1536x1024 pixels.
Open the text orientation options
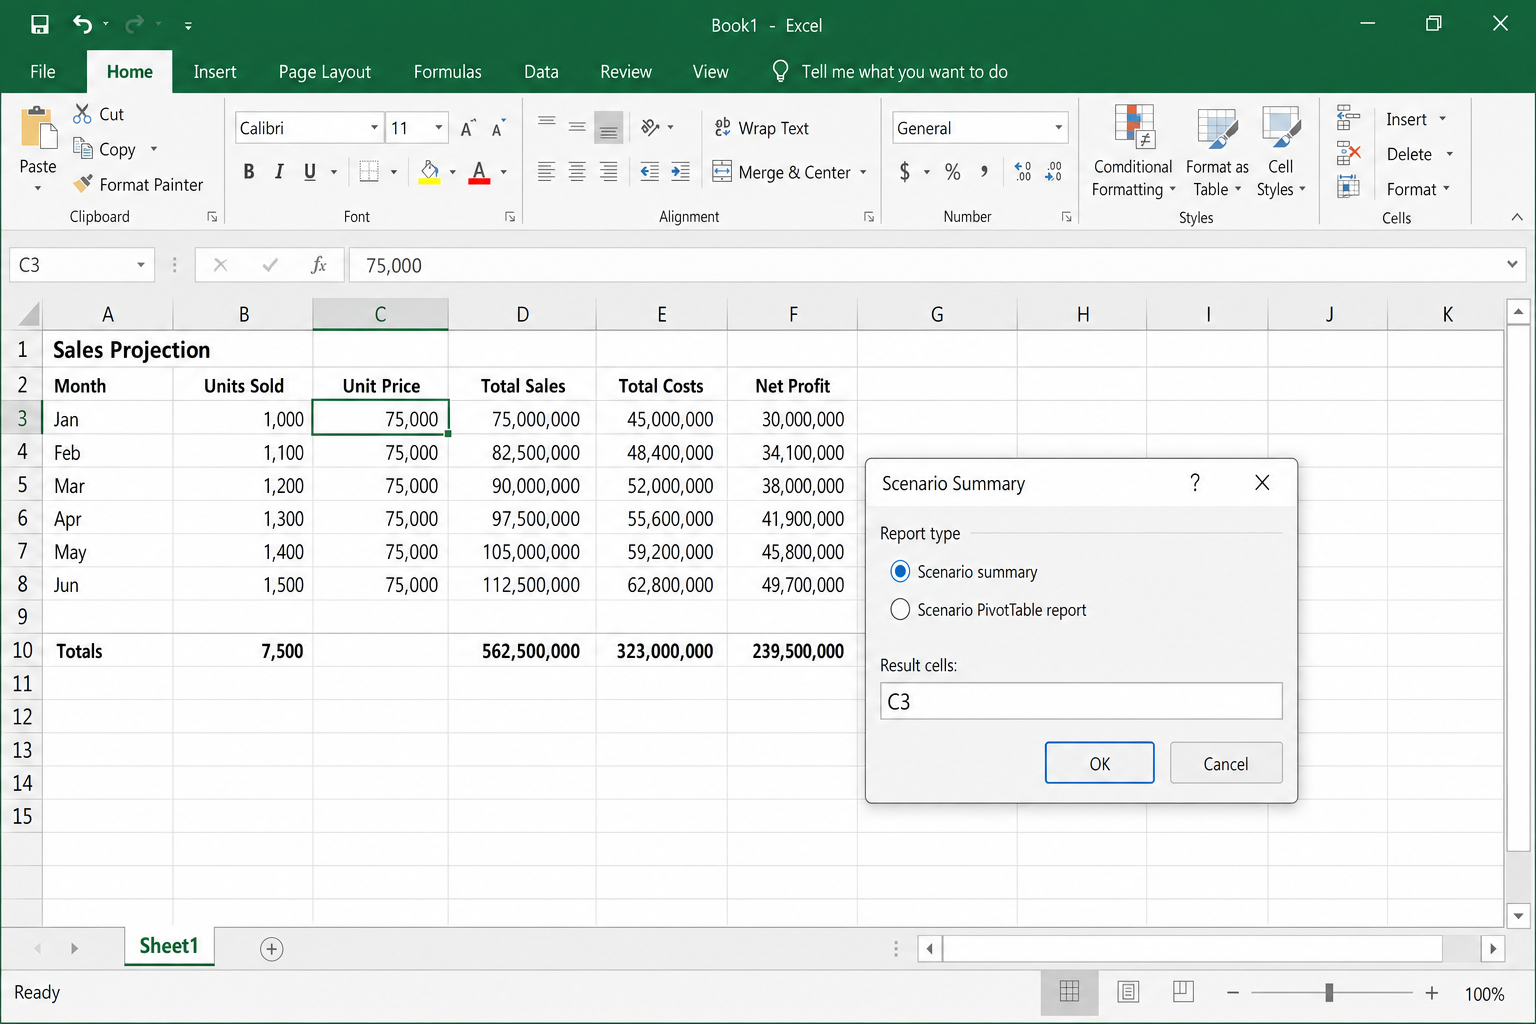(657, 127)
